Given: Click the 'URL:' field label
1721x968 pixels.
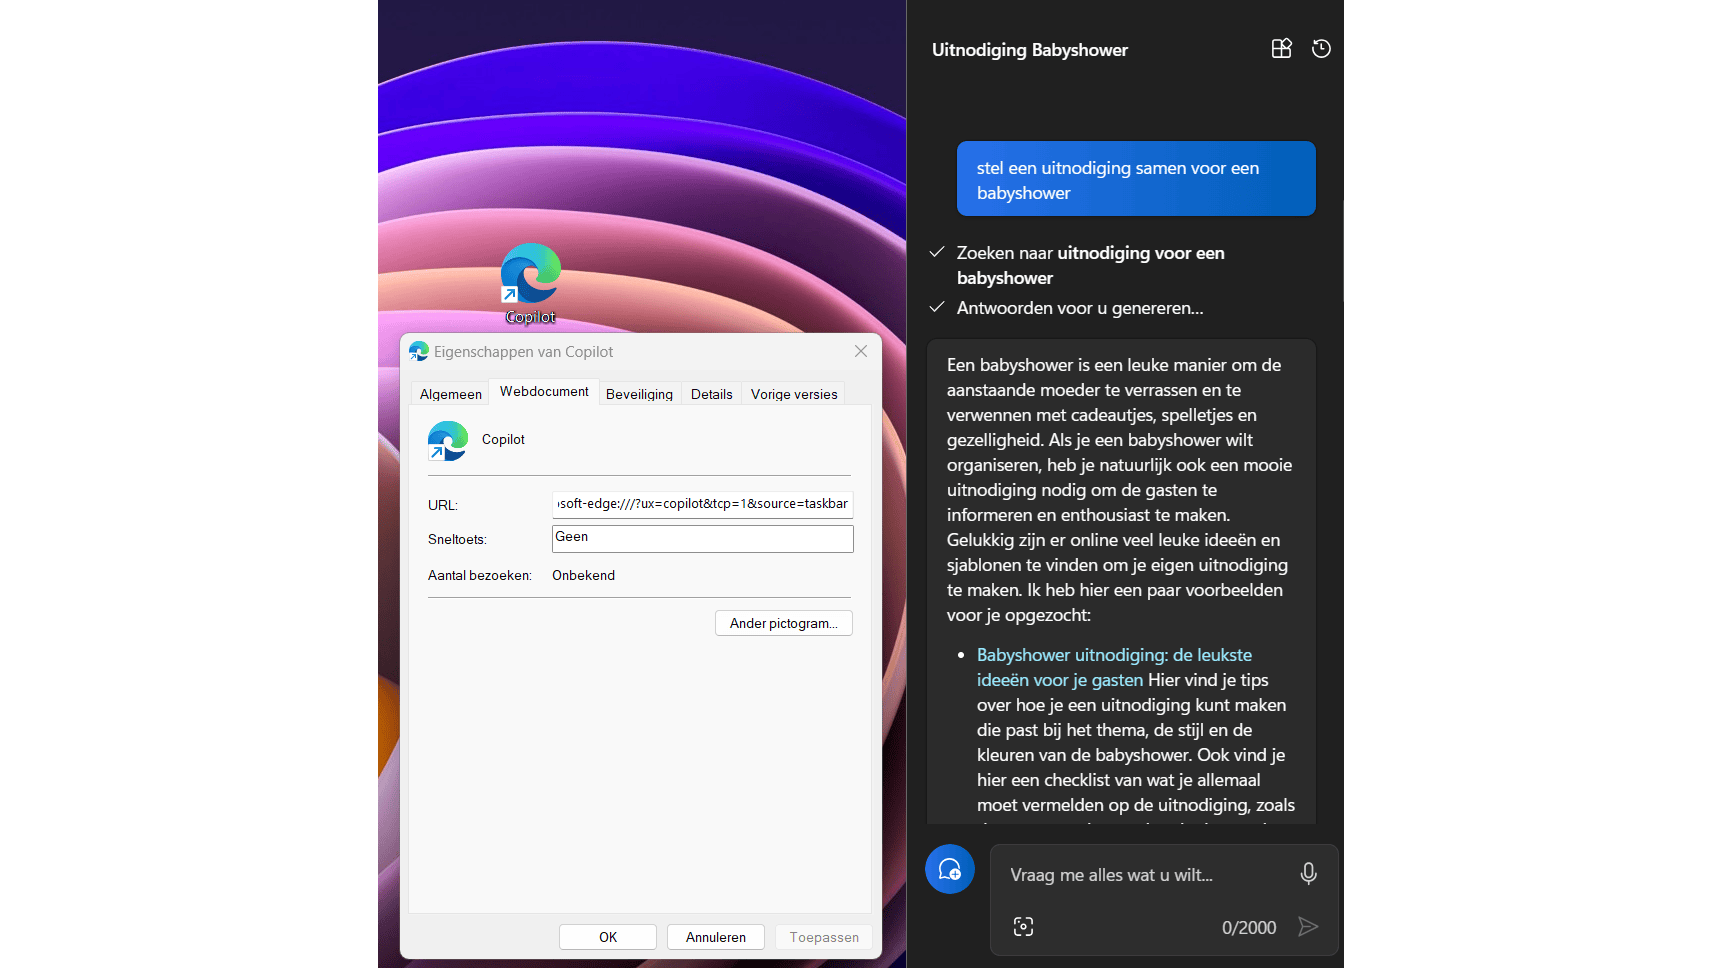Looking at the screenshot, I should (x=443, y=505).
